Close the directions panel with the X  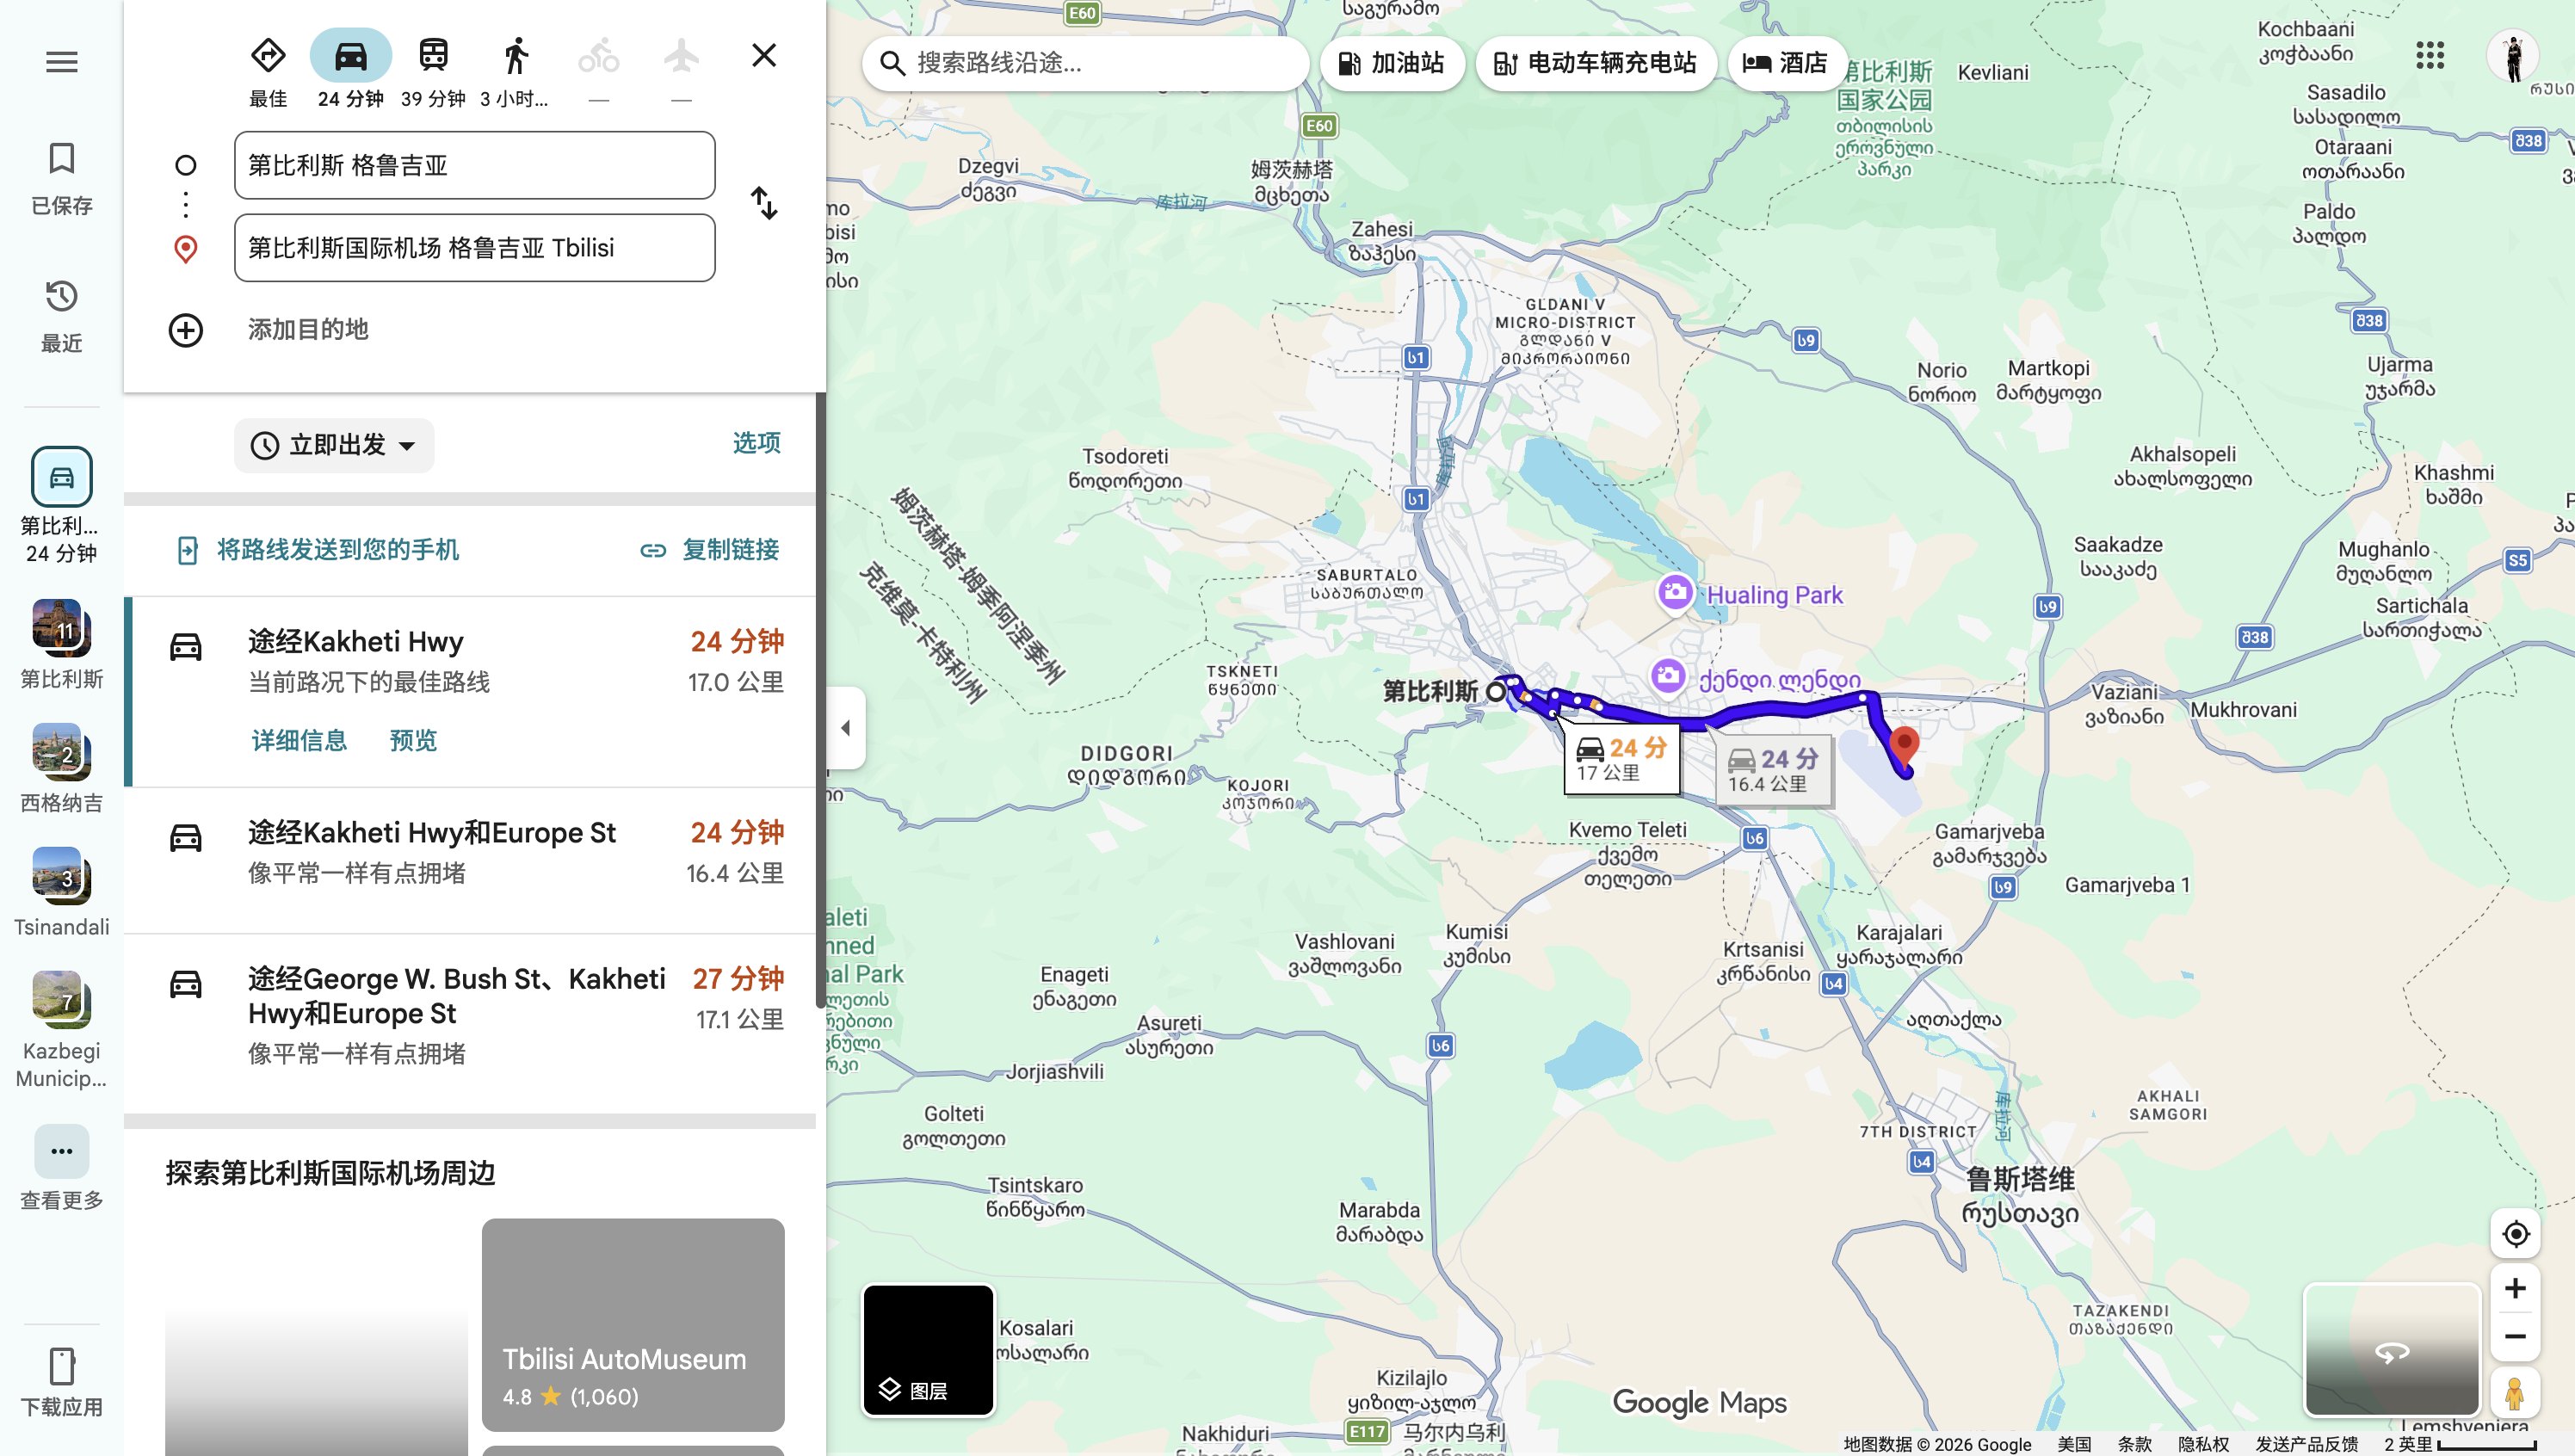(764, 55)
